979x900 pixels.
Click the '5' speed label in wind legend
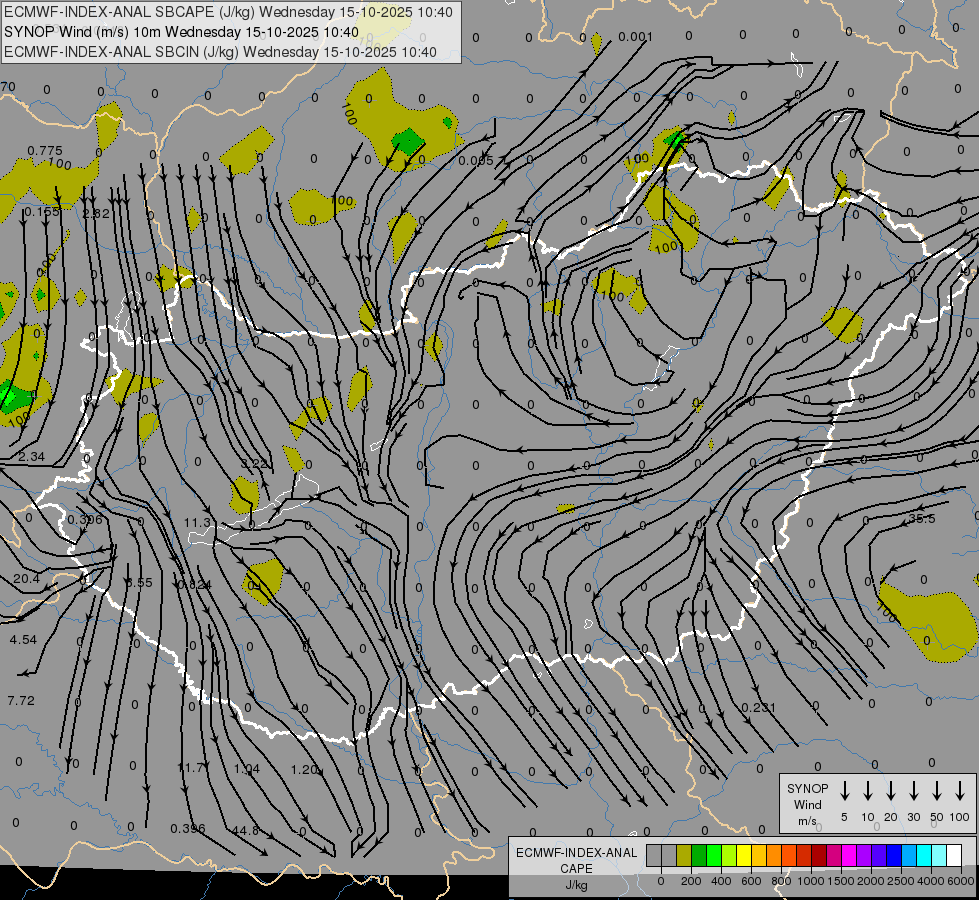click(844, 817)
